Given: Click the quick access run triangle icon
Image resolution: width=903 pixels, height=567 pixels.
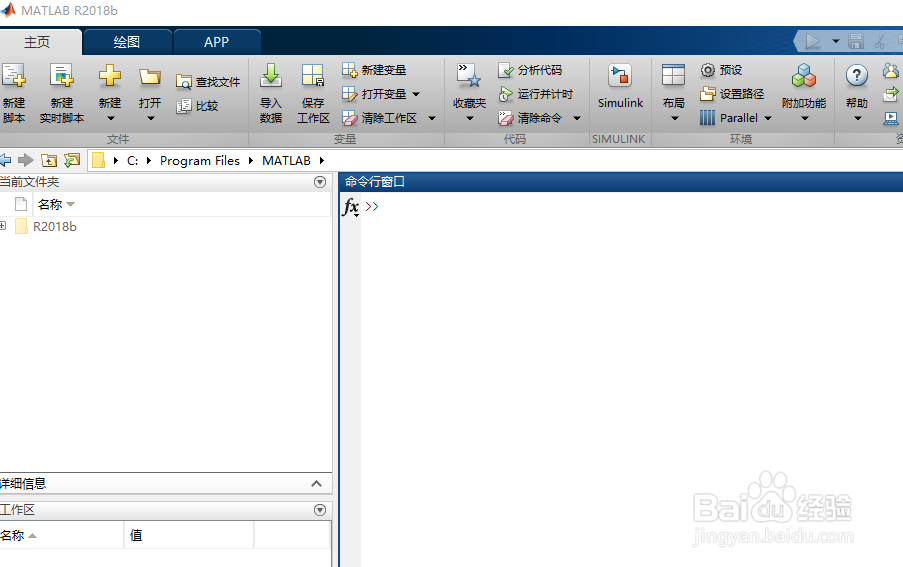Looking at the screenshot, I should pos(813,41).
